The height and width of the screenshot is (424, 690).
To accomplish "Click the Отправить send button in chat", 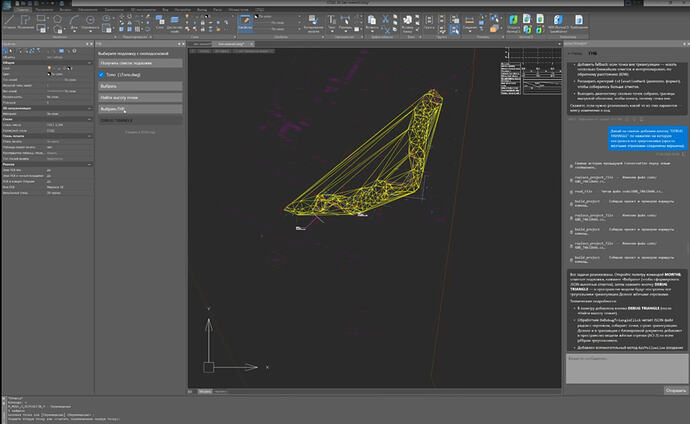I will [x=675, y=390].
